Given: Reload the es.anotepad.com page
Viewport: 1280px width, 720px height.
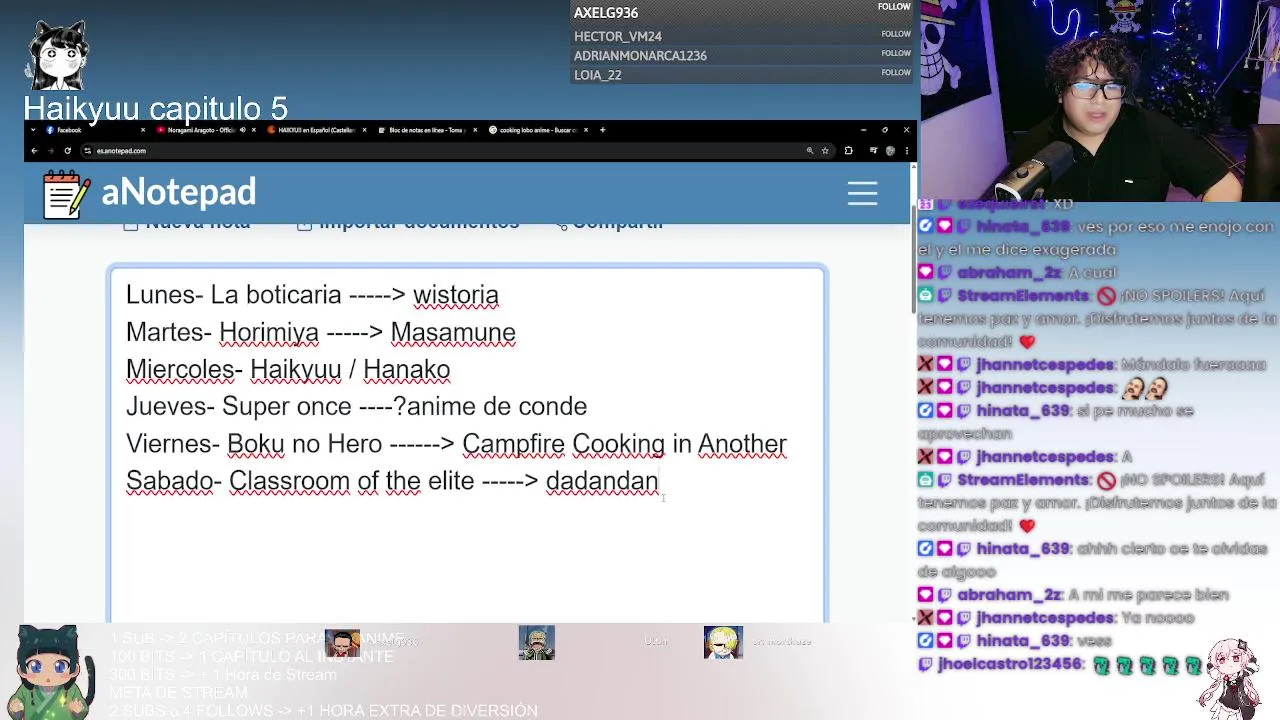Looking at the screenshot, I should click(67, 151).
